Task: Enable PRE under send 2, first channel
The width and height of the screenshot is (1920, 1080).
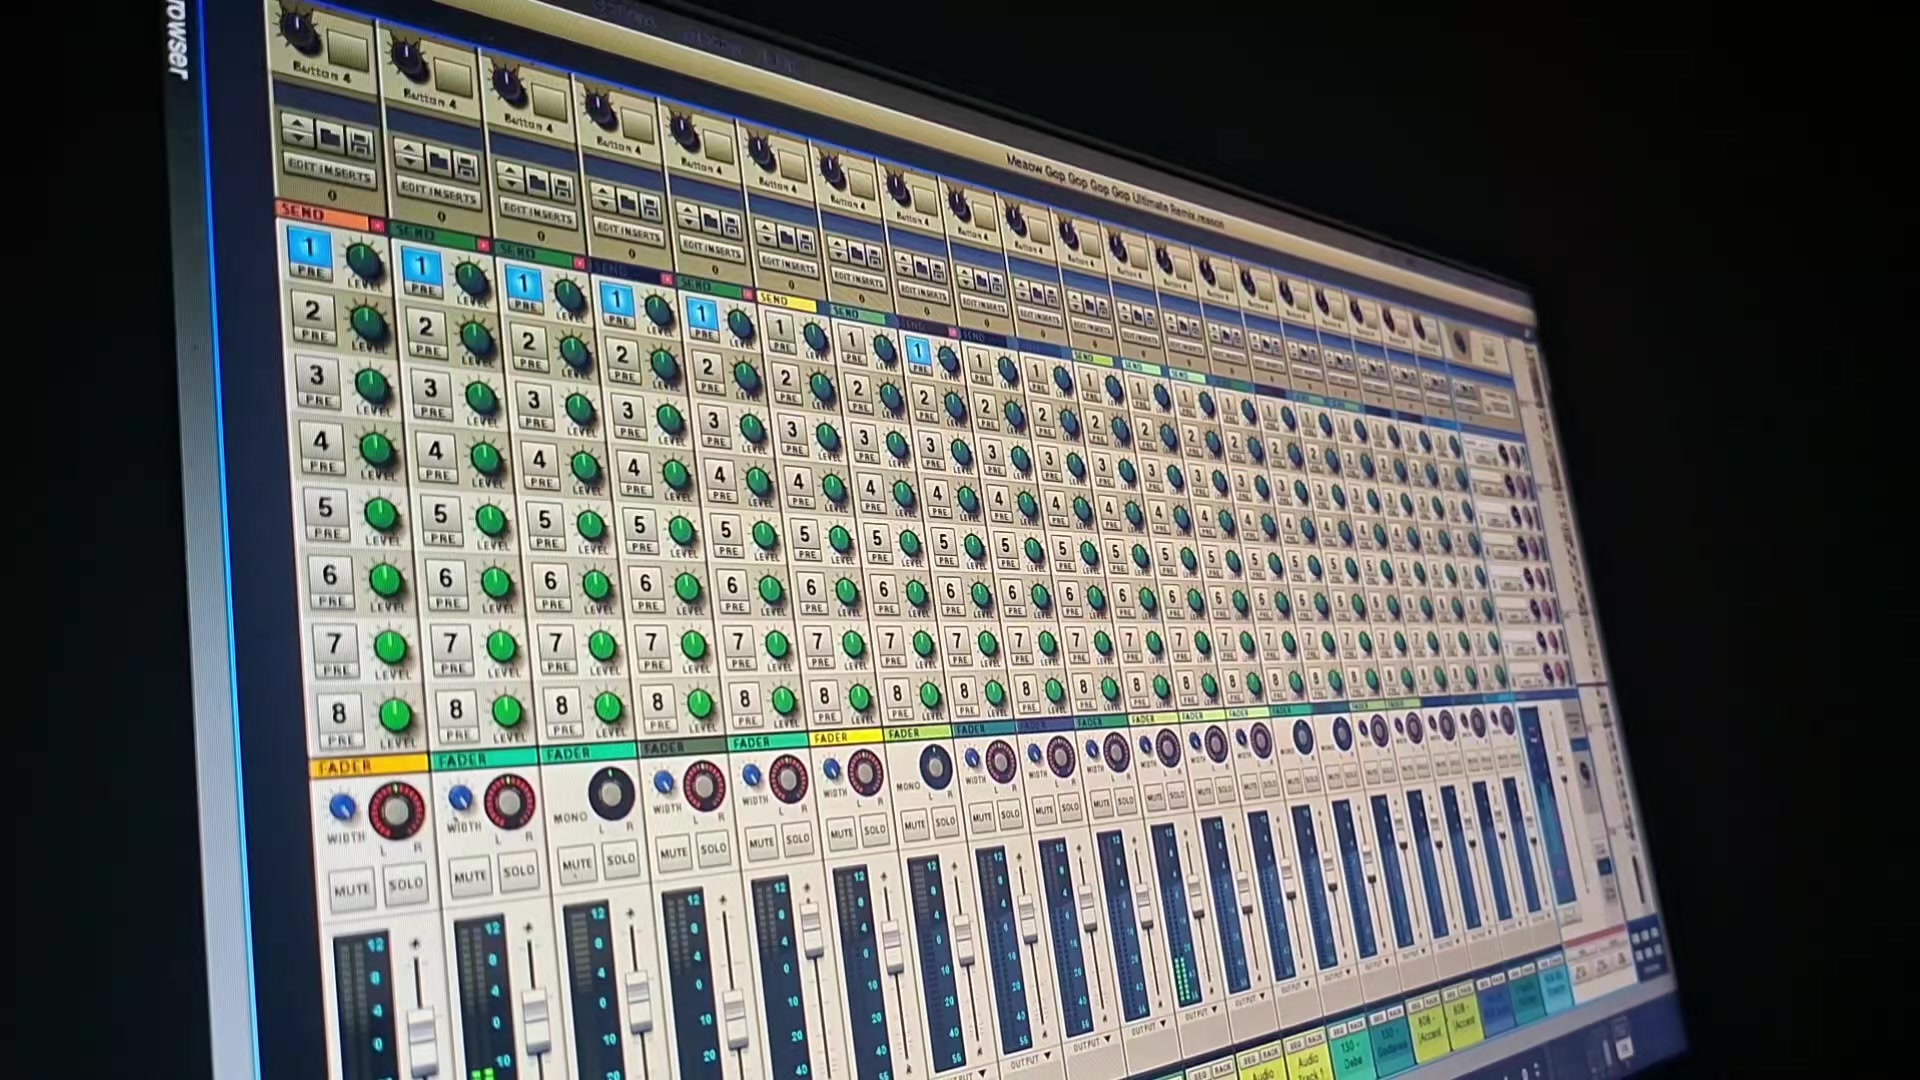Action: click(x=314, y=337)
